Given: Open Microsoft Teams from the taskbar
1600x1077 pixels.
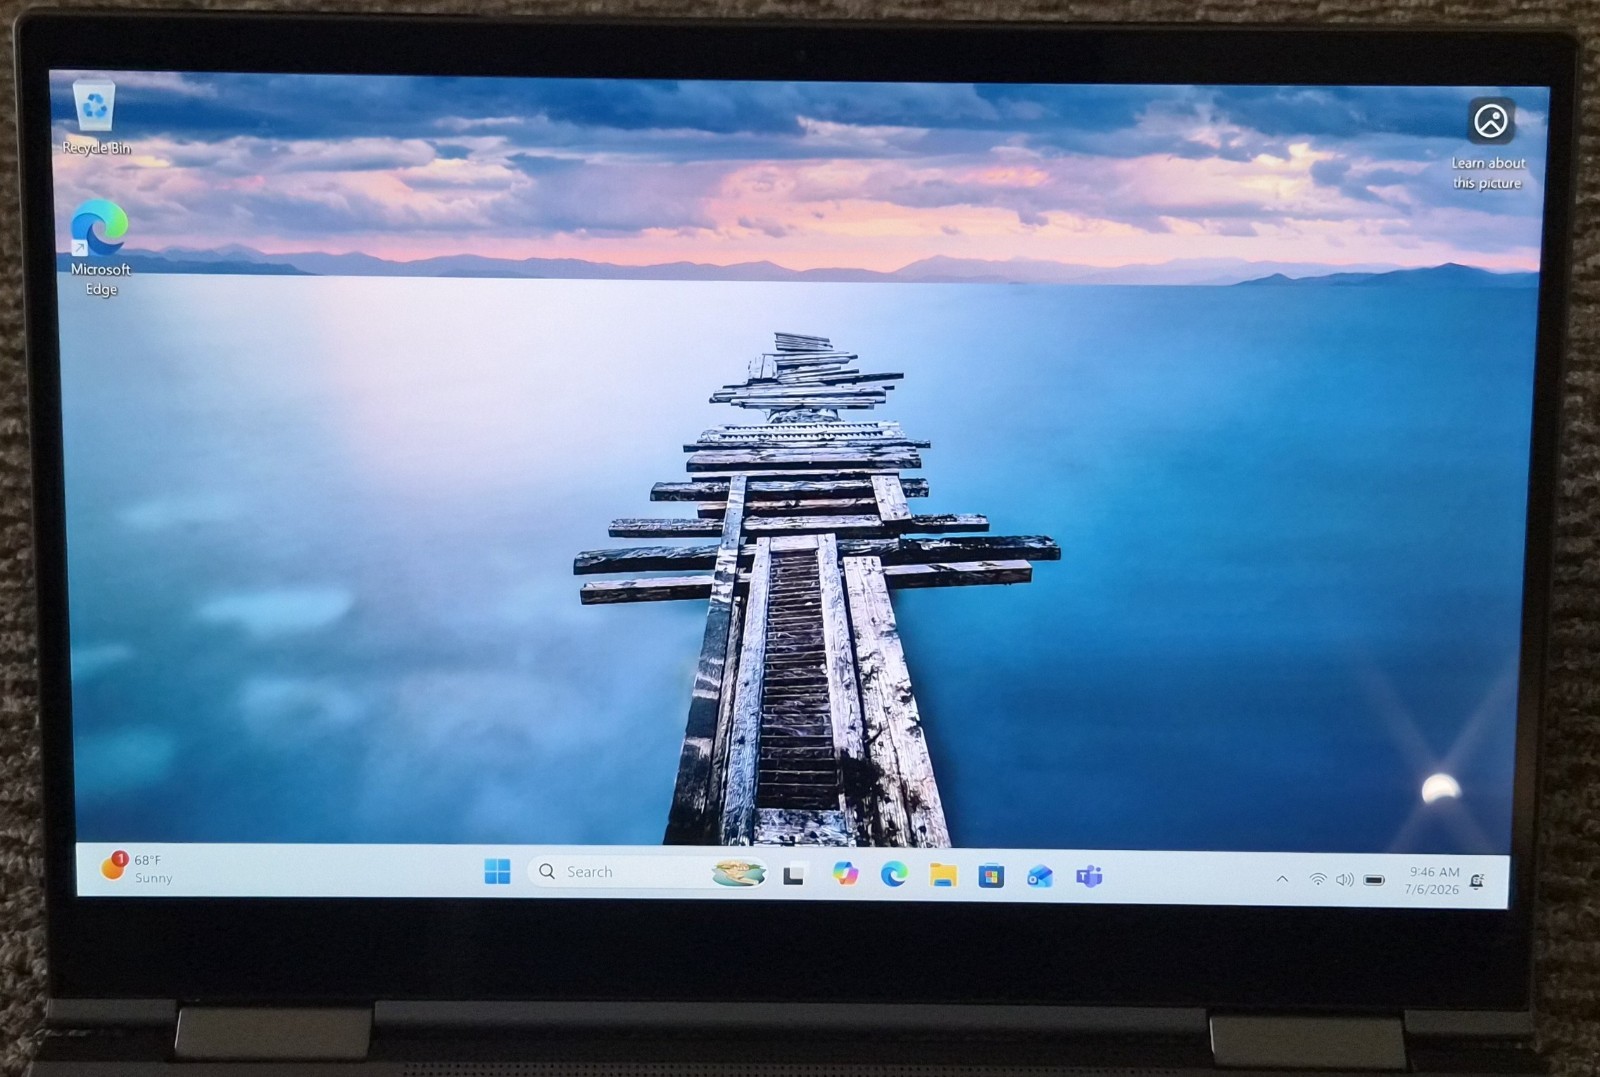Looking at the screenshot, I should (1089, 877).
